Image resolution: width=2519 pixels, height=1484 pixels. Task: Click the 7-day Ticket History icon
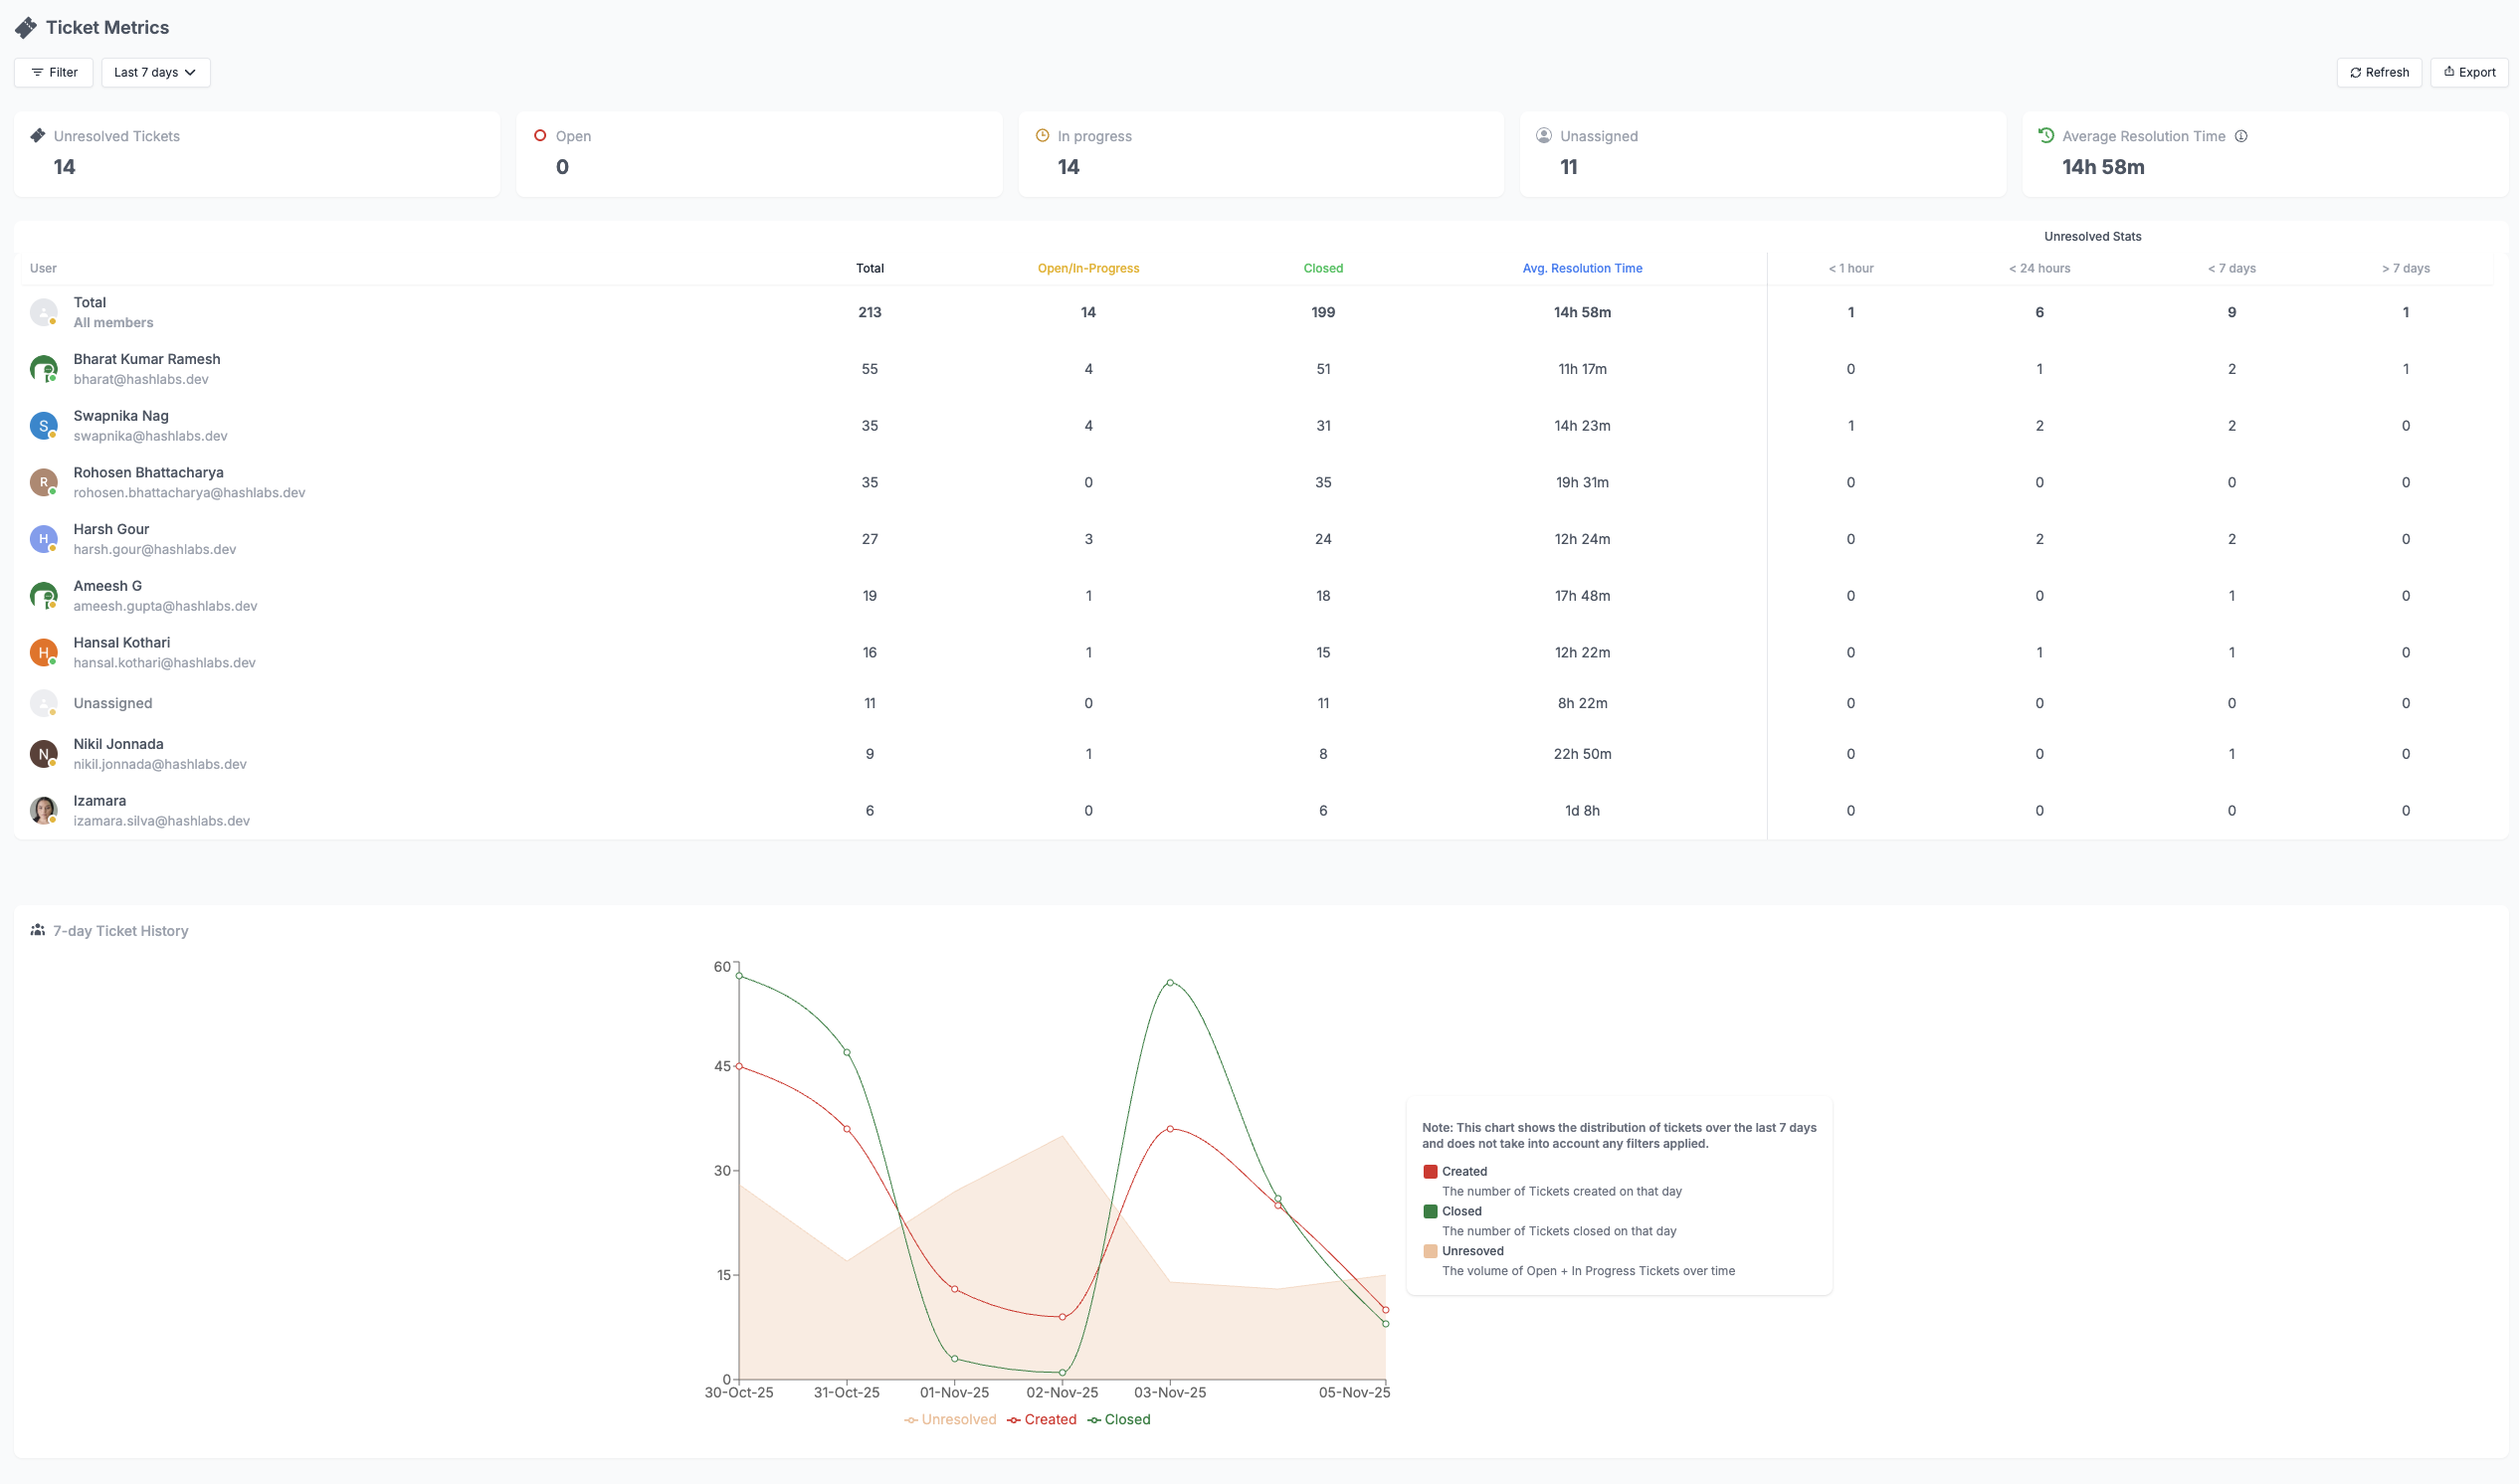pos(38,930)
